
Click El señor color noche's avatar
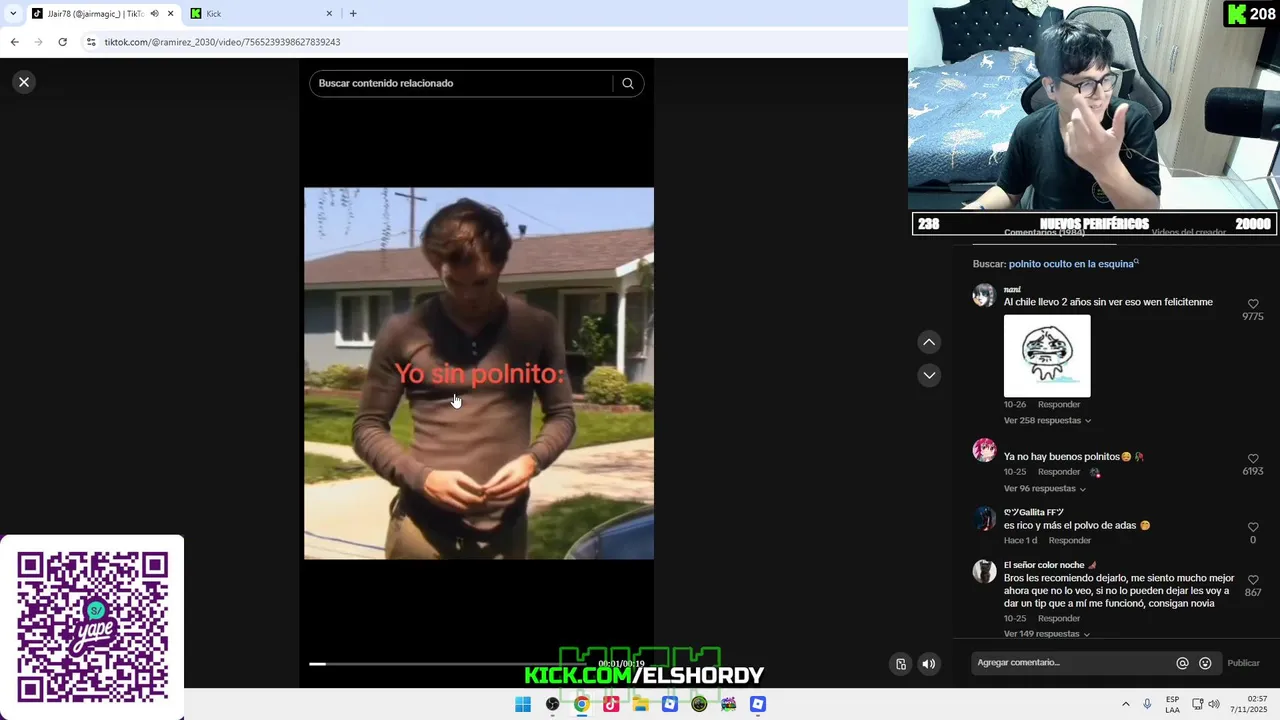pyautogui.click(x=985, y=571)
